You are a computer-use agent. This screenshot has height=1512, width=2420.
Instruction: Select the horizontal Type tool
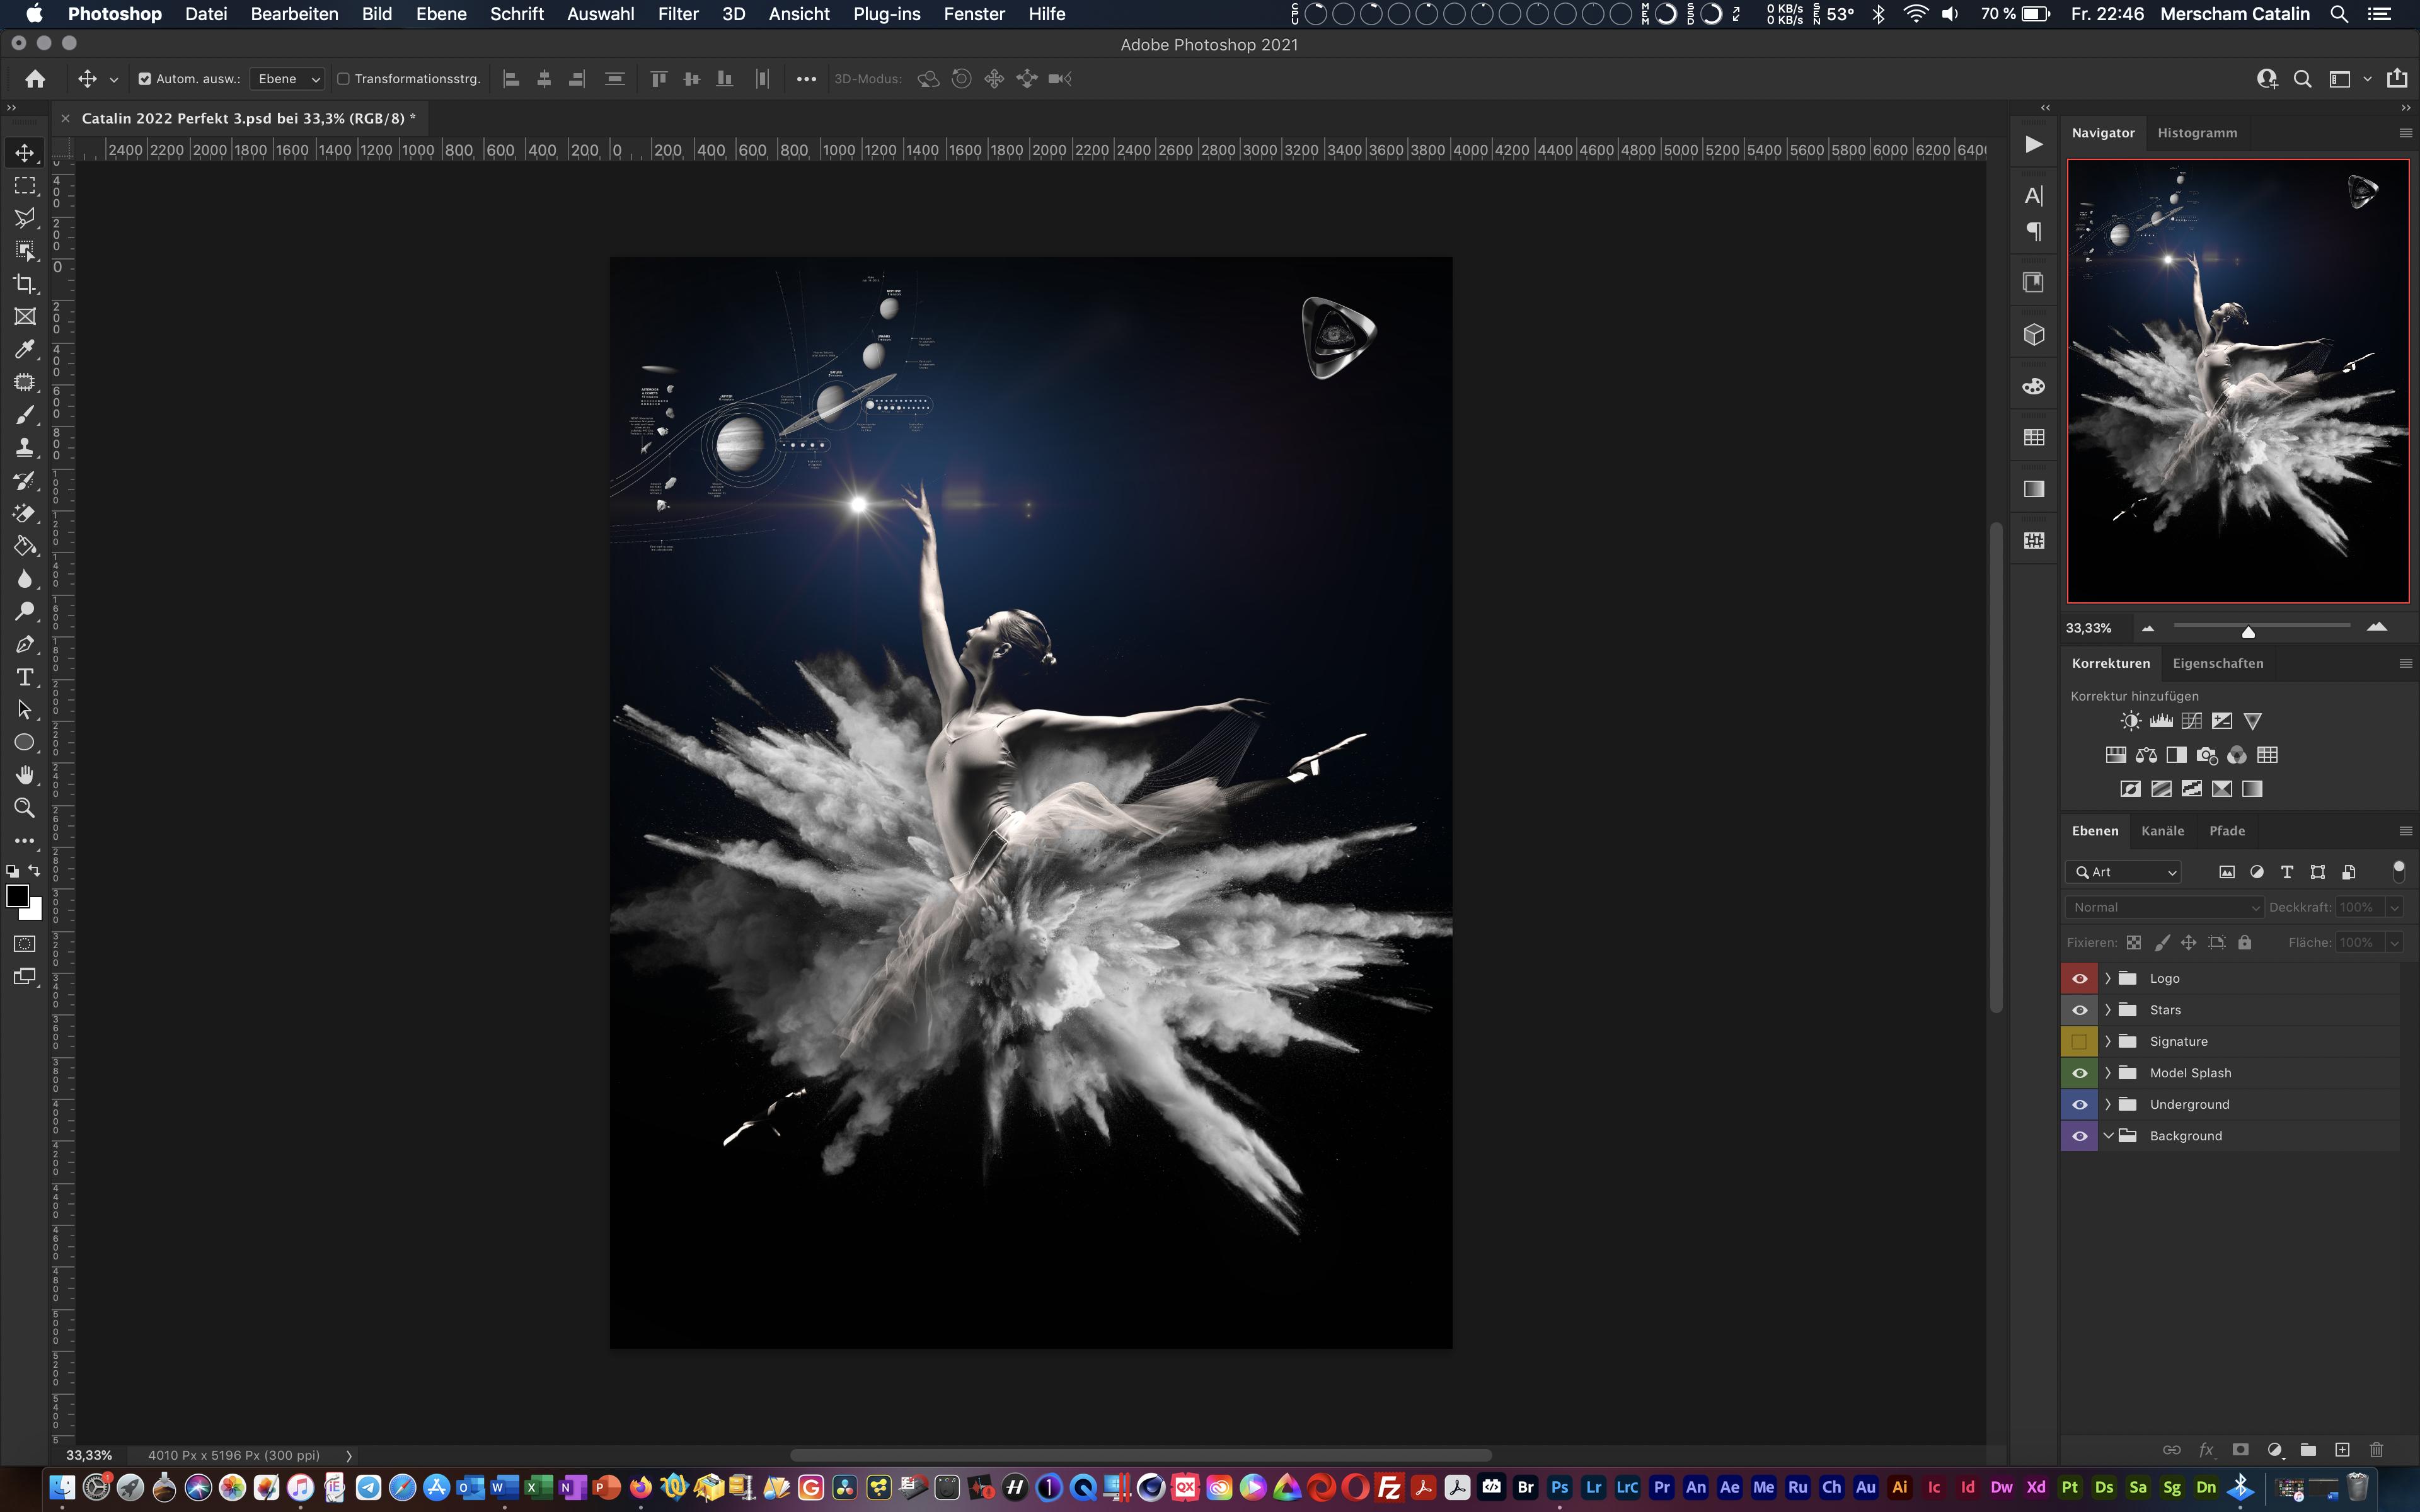click(25, 677)
